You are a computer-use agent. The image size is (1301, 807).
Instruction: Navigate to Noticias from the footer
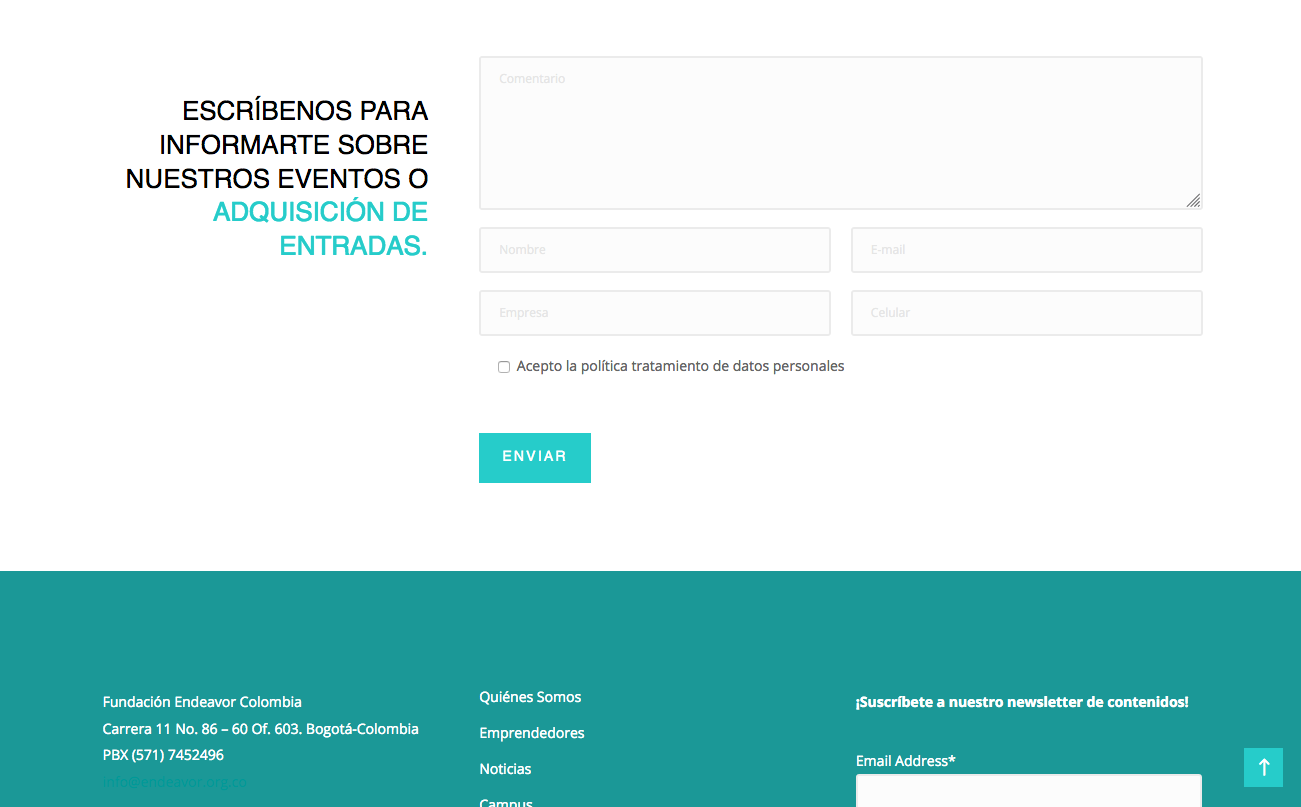coord(505,769)
